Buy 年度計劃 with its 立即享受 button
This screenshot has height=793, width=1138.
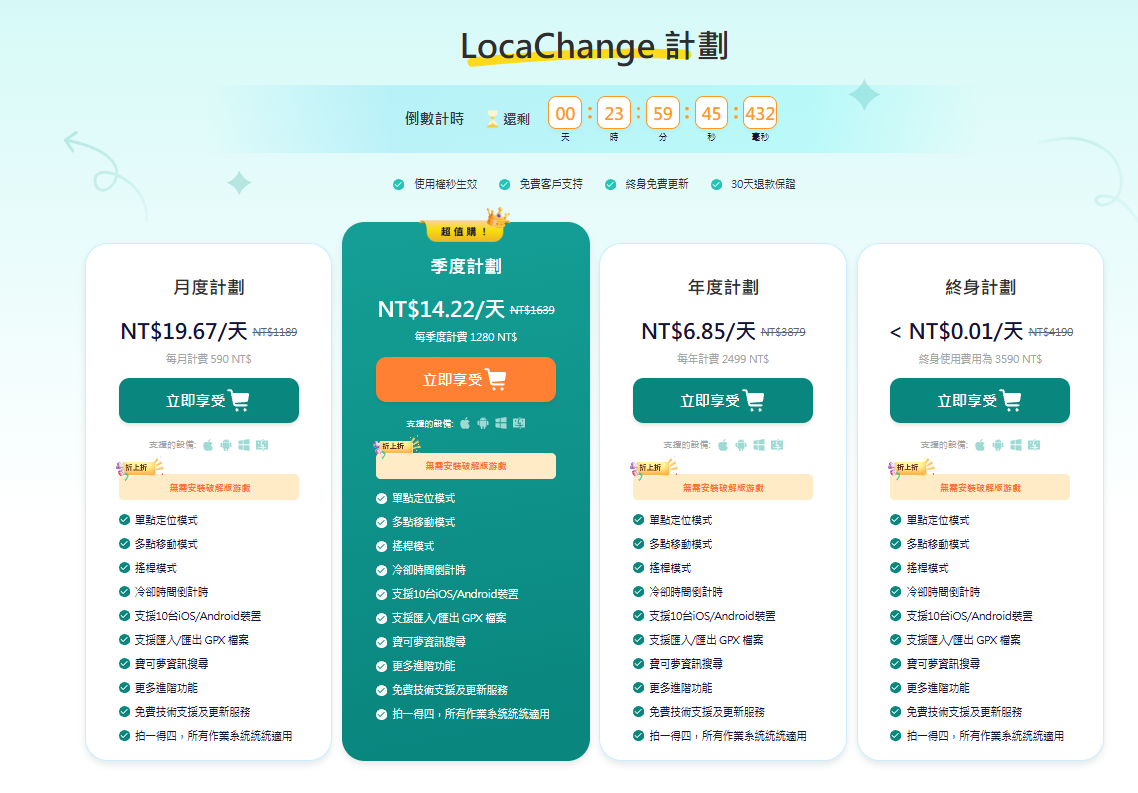click(x=723, y=400)
